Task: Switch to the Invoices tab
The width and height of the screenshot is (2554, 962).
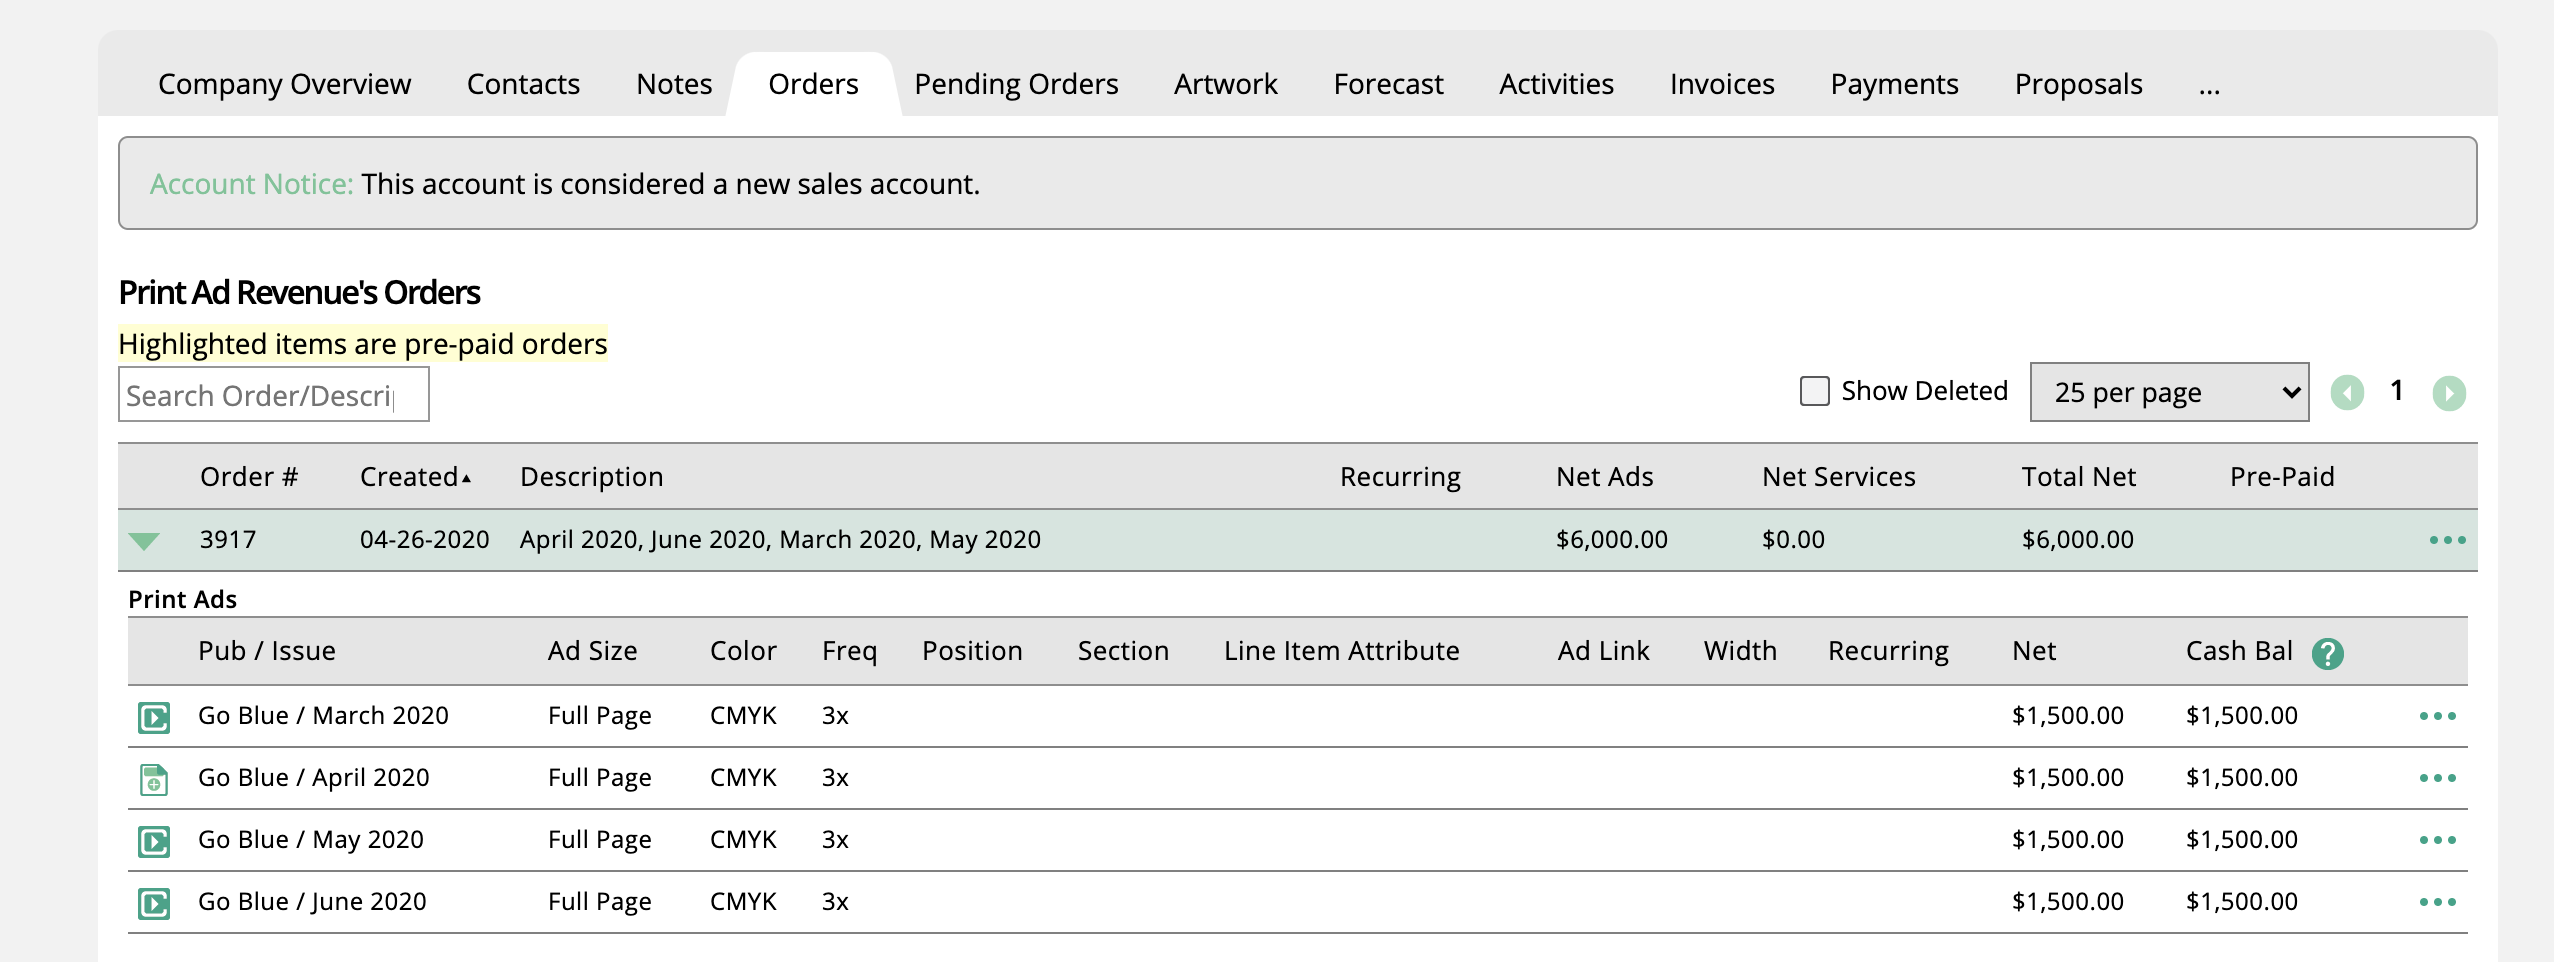Action: pyautogui.click(x=1721, y=85)
